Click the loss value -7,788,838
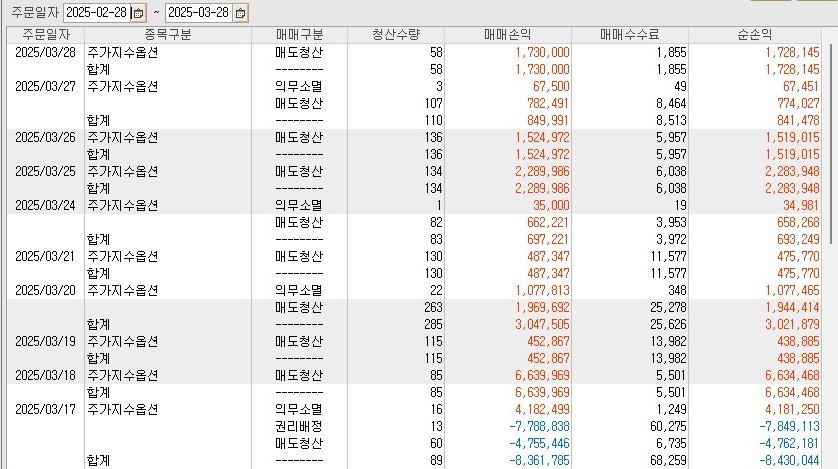Viewport: 838px width, 469px height. click(539, 426)
